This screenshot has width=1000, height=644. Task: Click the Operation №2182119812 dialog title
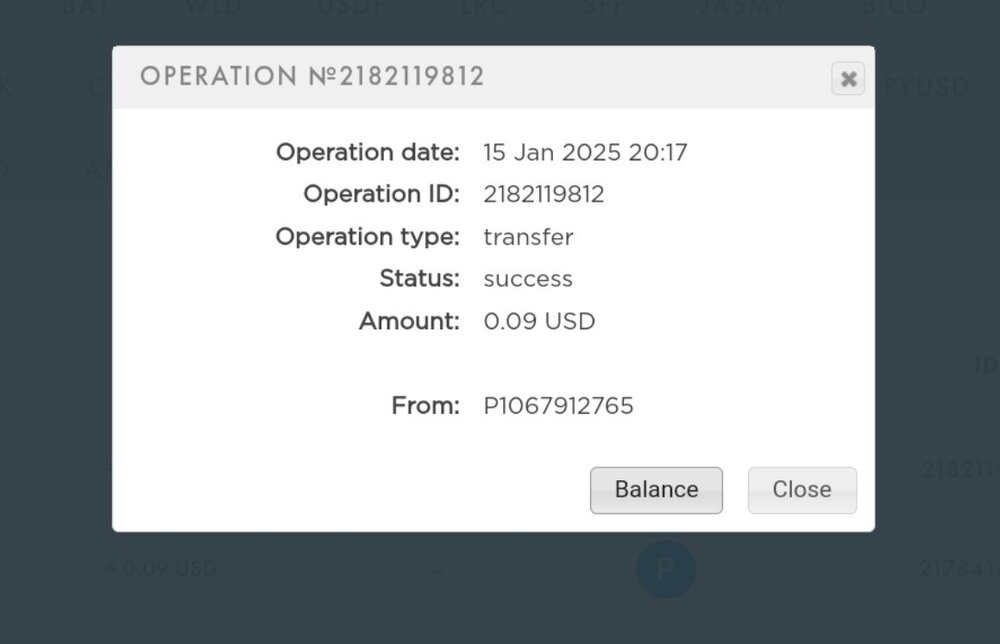312,77
